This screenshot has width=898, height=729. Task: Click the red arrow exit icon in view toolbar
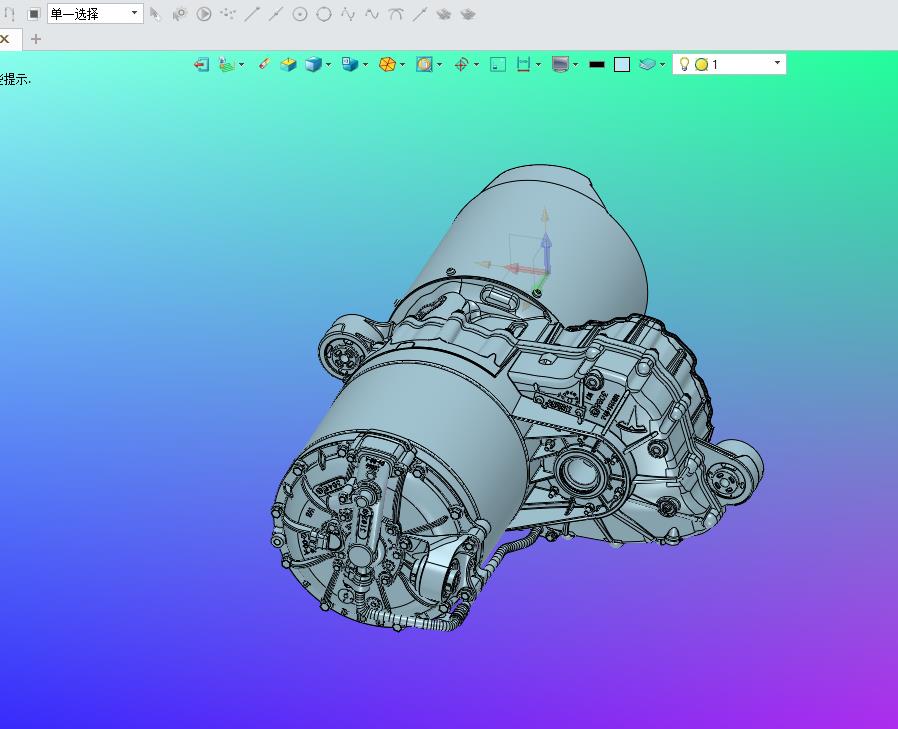(x=201, y=64)
